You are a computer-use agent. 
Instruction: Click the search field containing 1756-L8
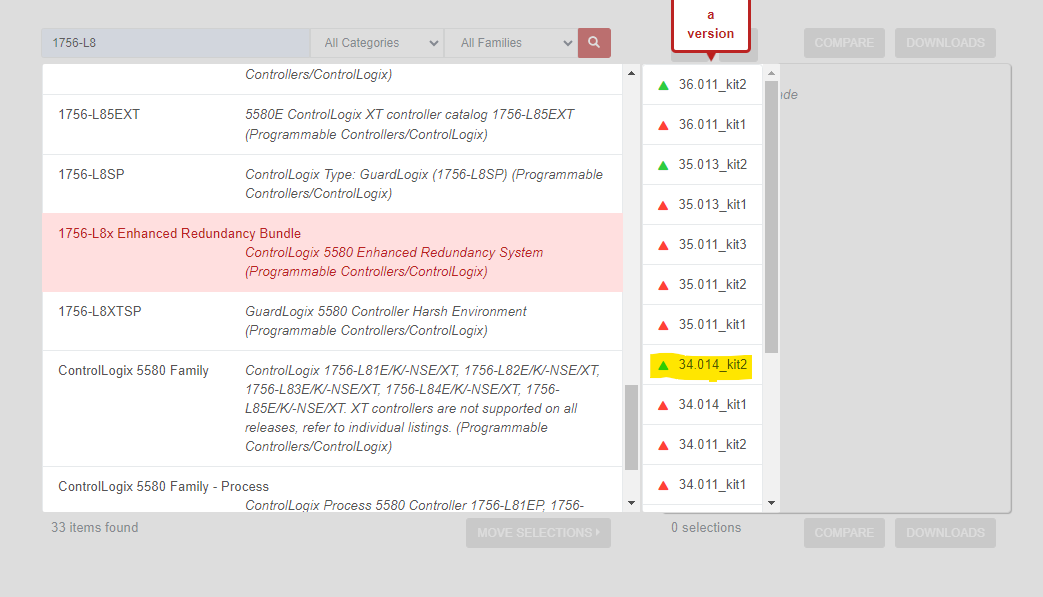pos(175,43)
